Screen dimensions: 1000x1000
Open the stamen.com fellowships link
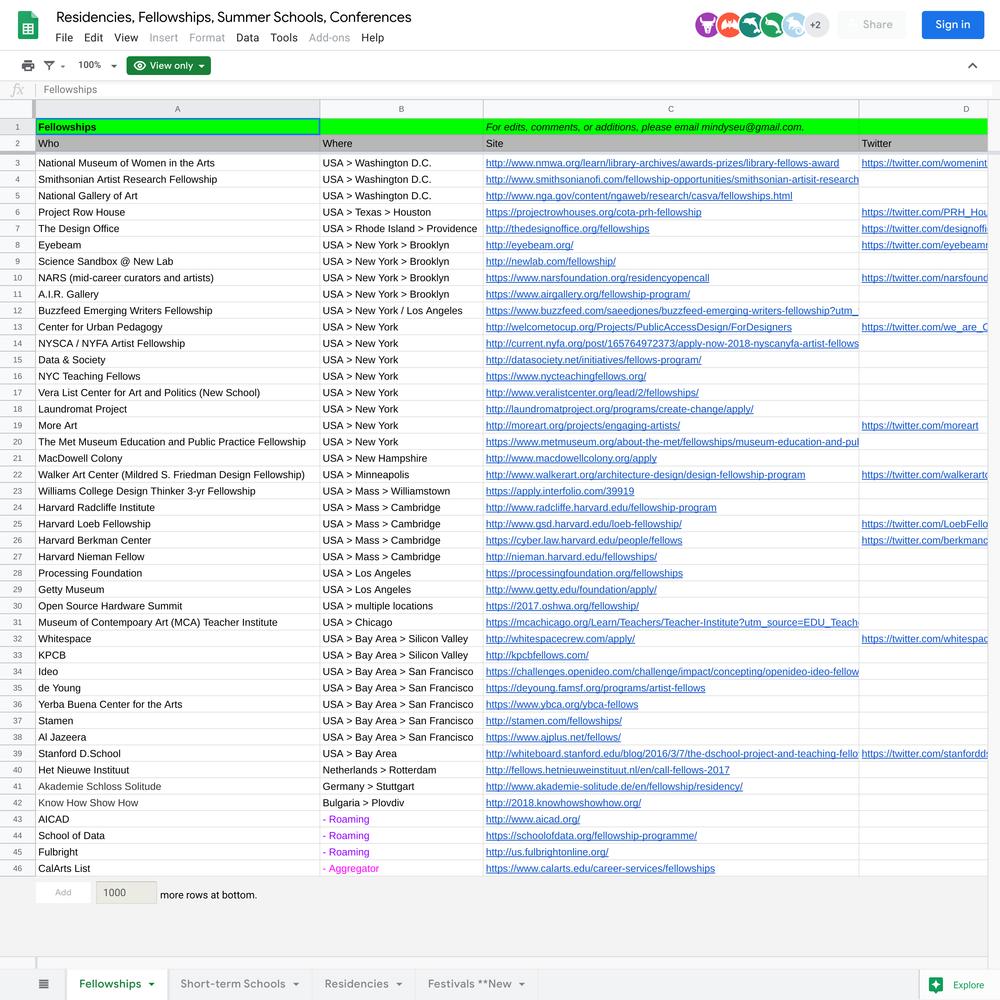(x=554, y=721)
